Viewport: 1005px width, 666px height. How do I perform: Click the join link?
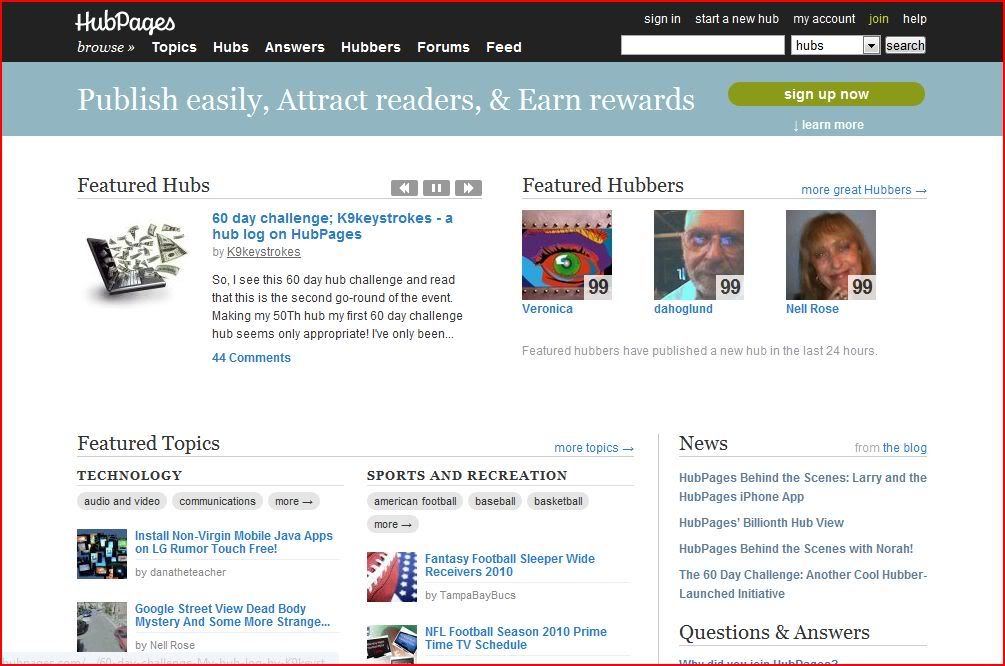pos(879,19)
